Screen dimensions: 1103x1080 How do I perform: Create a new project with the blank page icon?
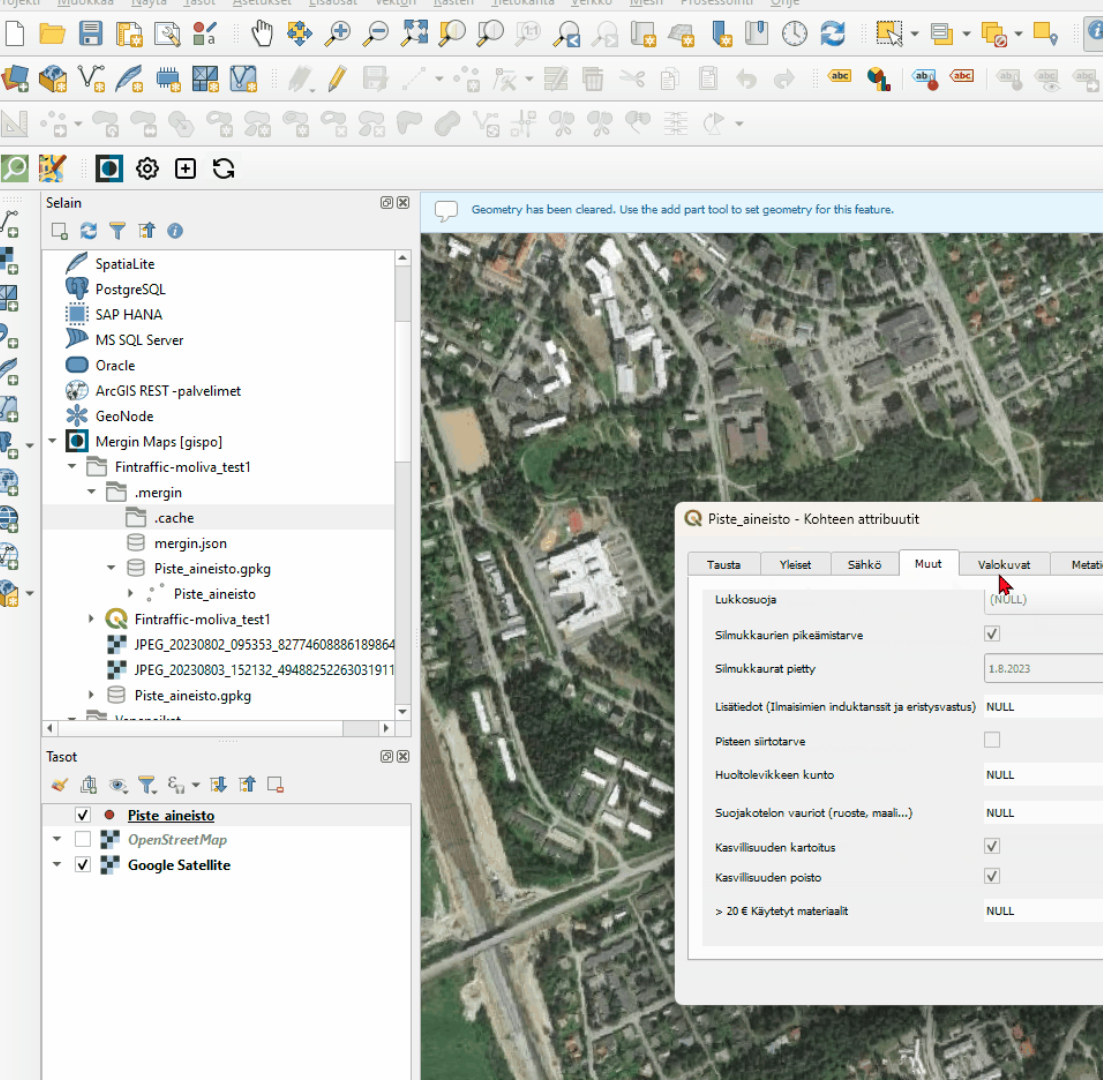tap(14, 33)
